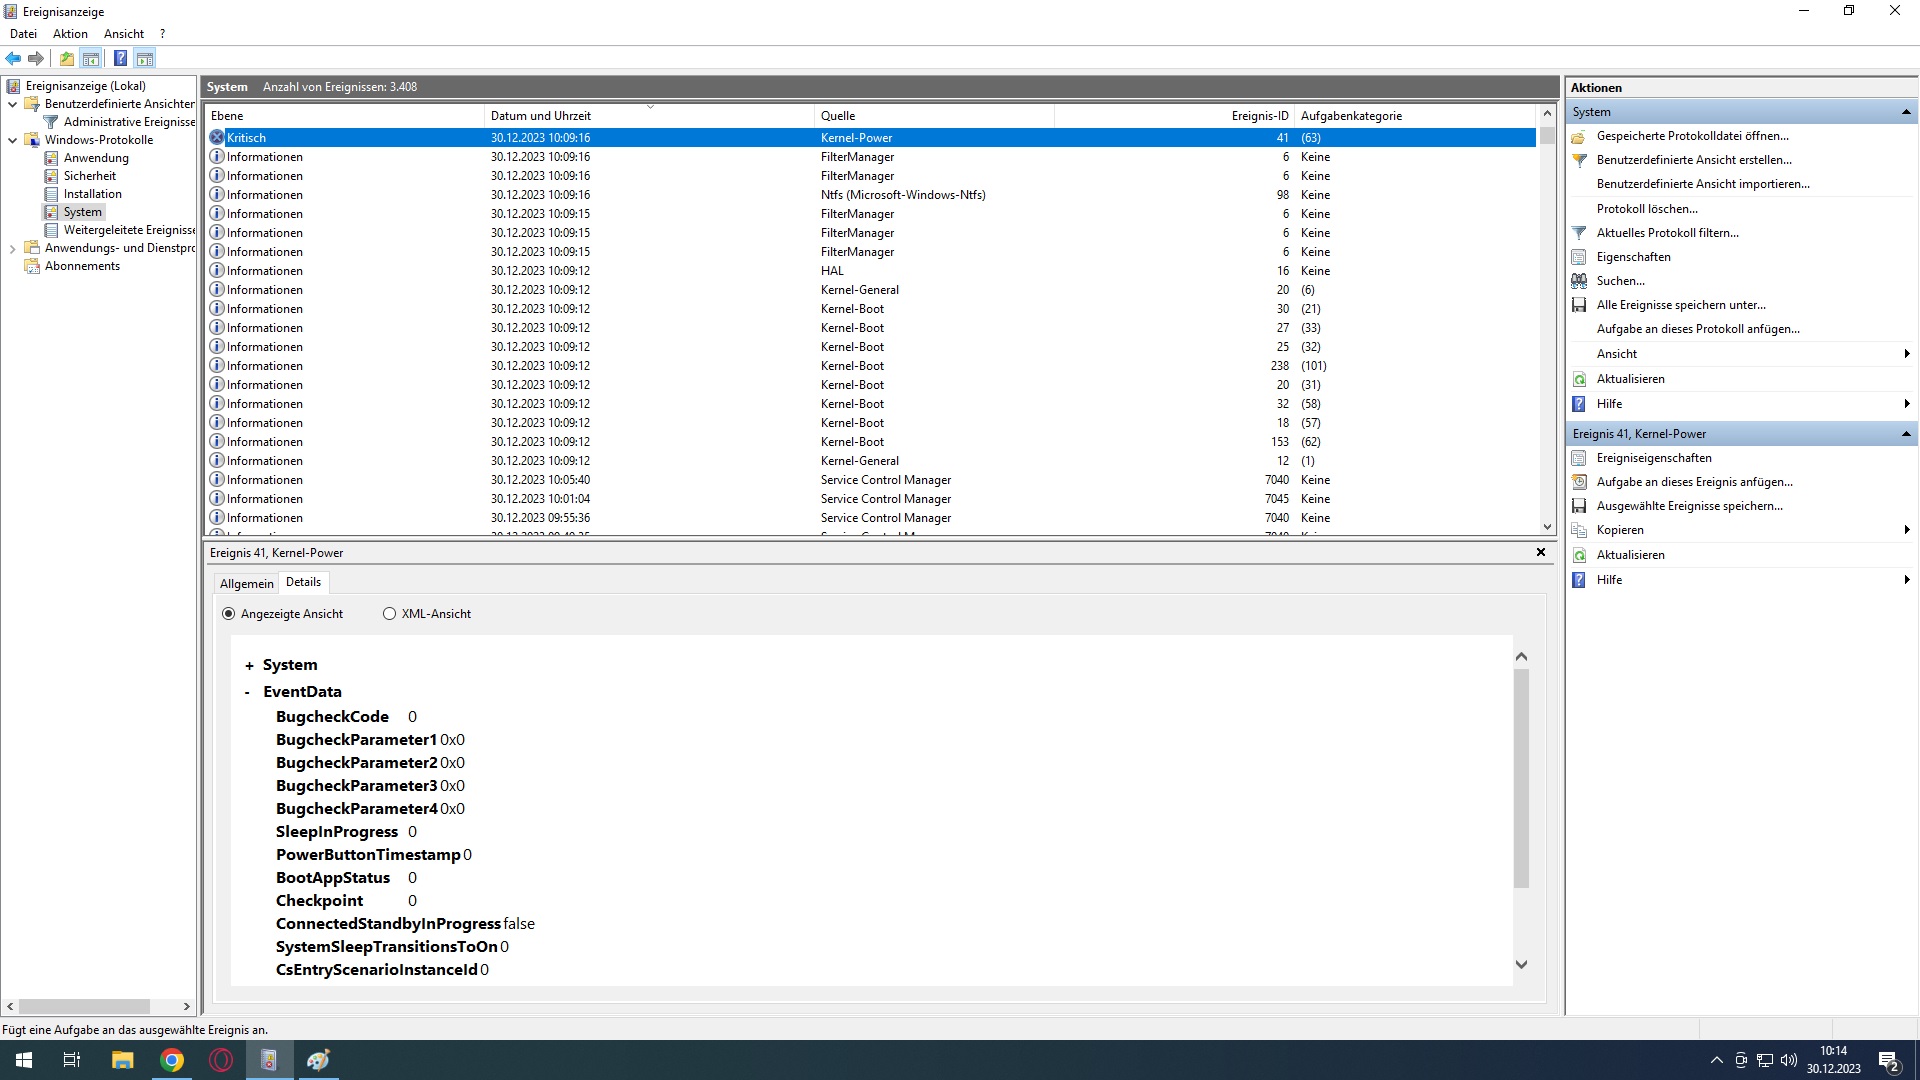Click 'Protokoll löschen...' action link
This screenshot has height=1080, width=1920.
[1646, 209]
